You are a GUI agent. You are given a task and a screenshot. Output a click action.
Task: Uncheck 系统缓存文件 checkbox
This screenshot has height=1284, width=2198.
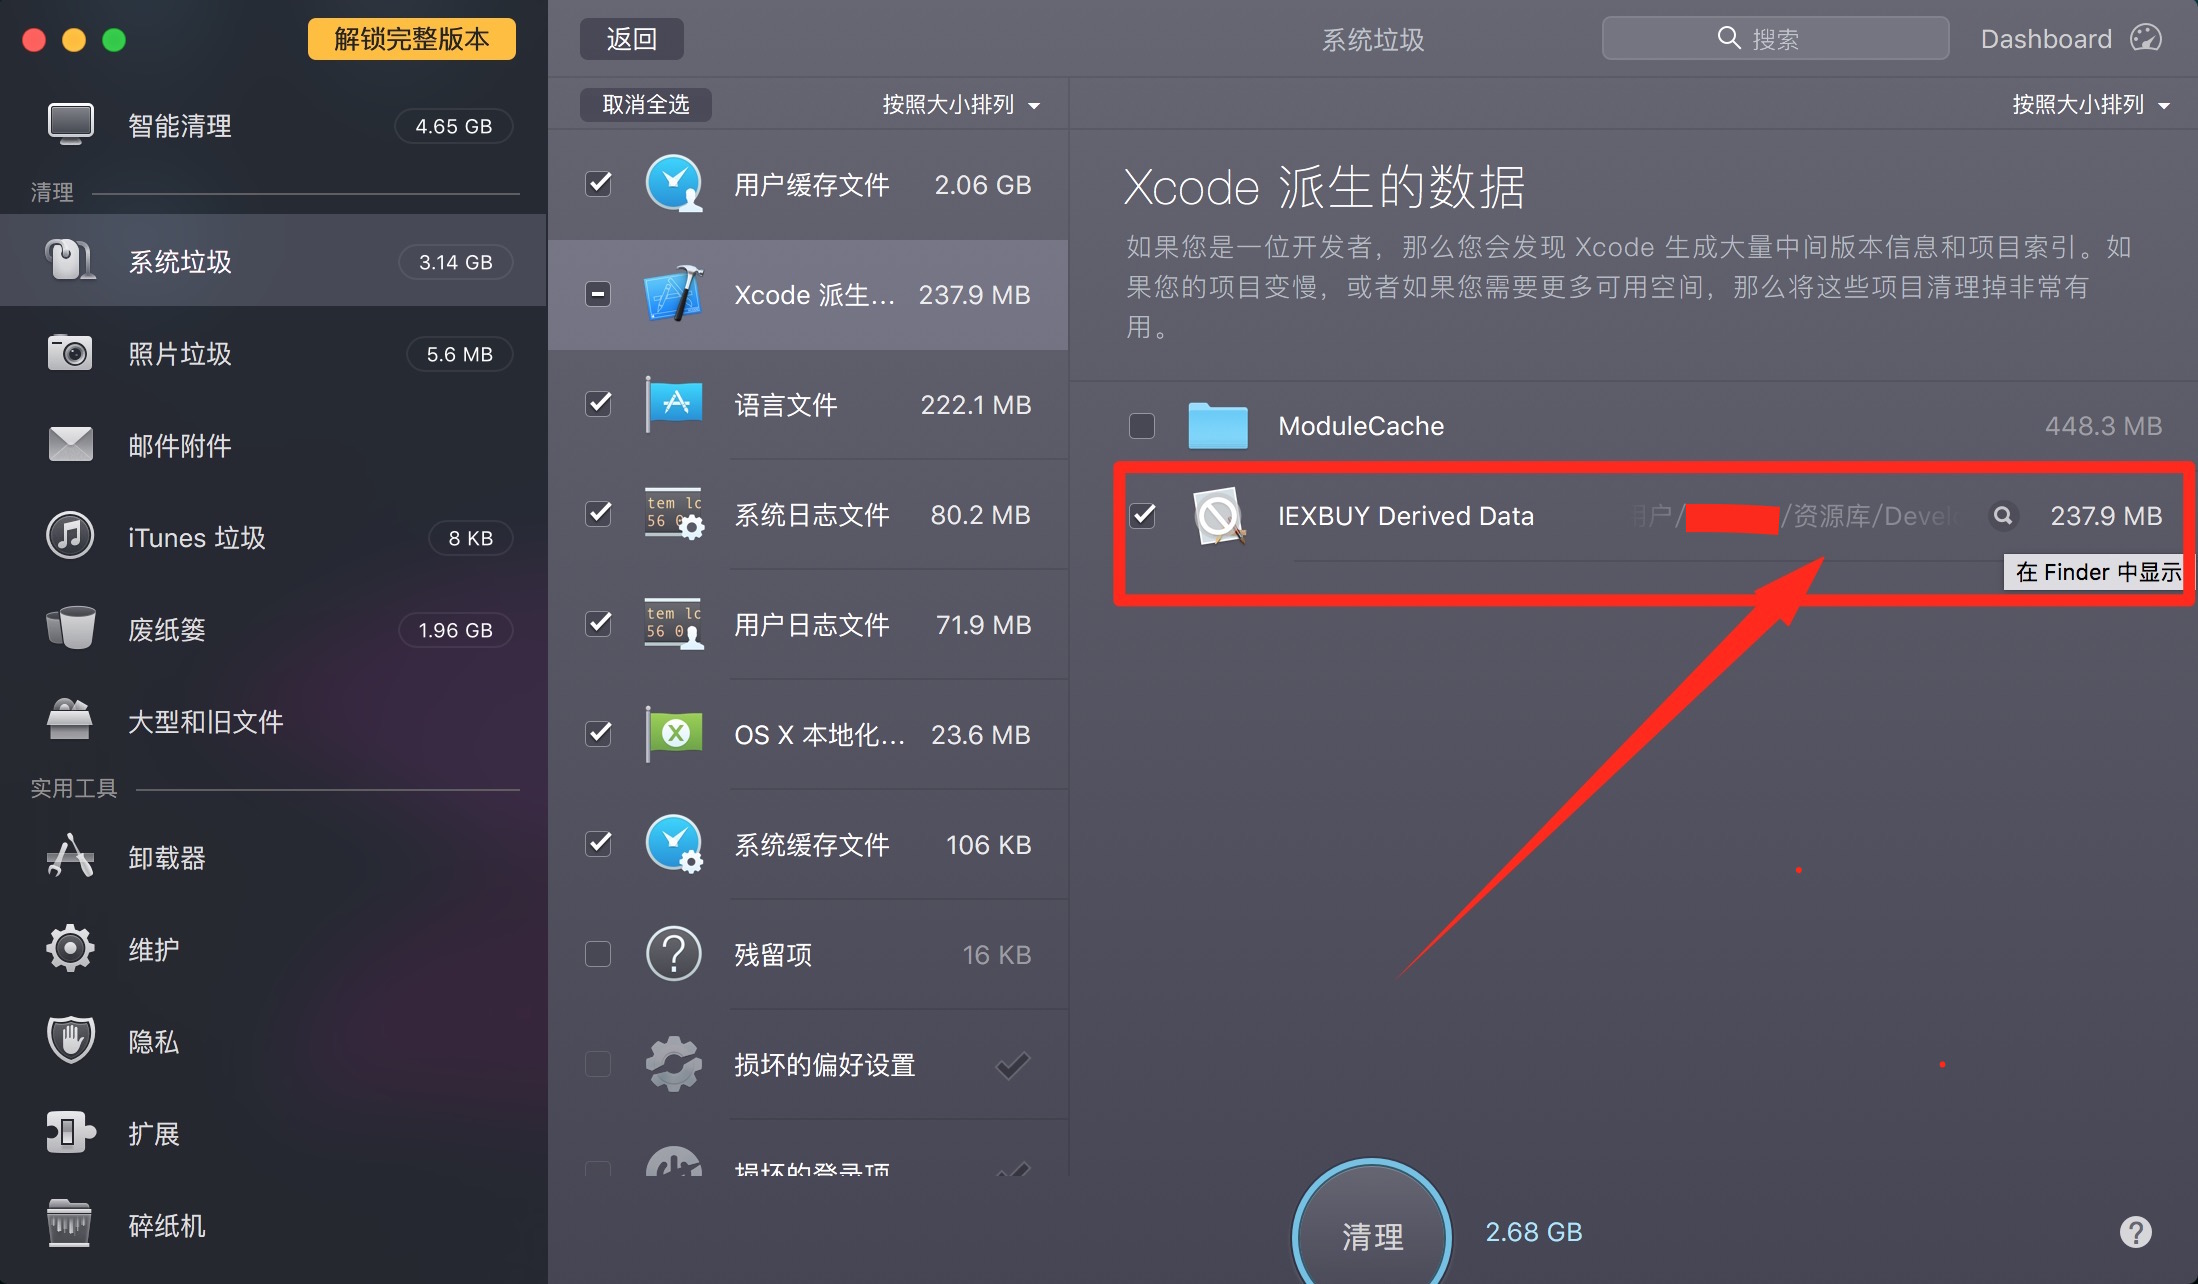coord(598,844)
